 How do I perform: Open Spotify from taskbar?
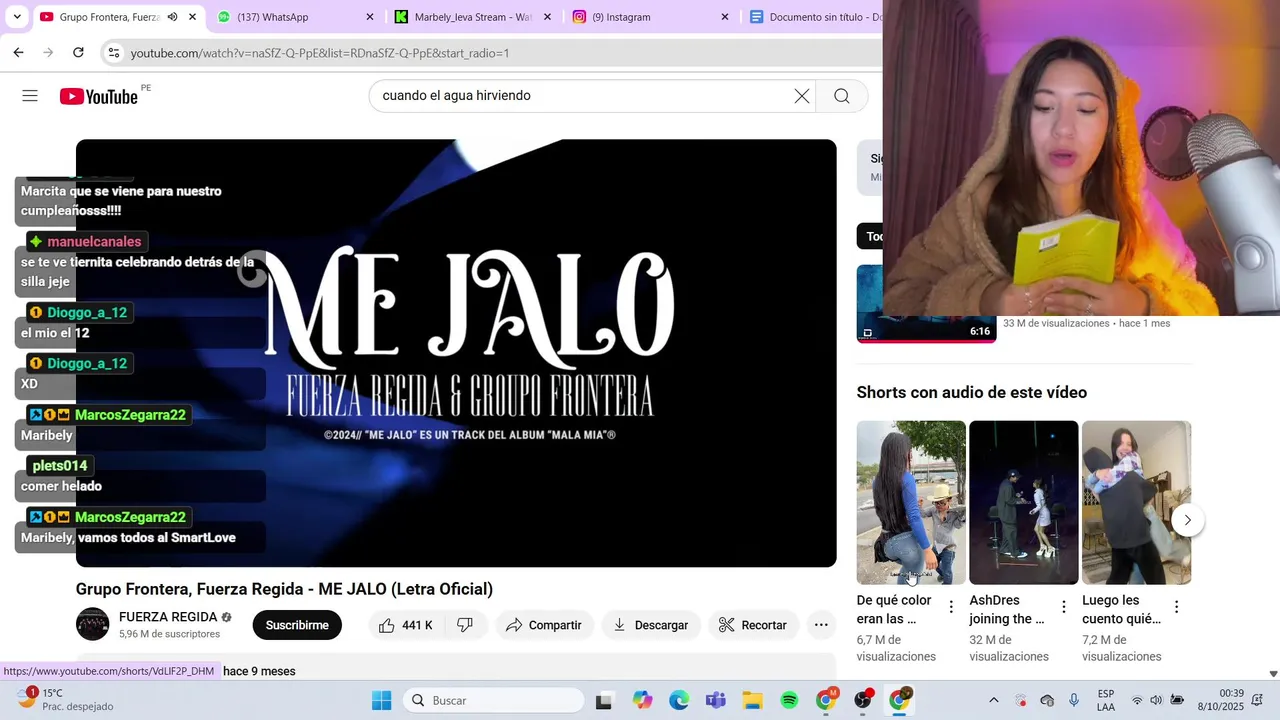[x=789, y=700]
